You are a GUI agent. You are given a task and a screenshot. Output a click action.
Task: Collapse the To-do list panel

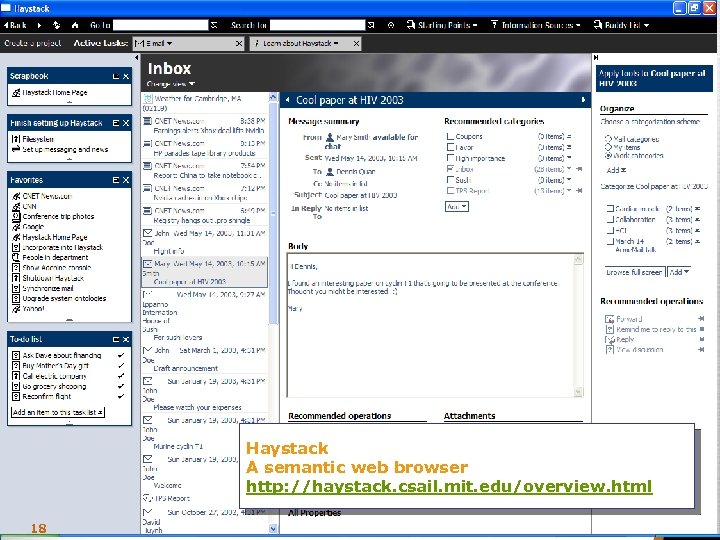click(116, 339)
